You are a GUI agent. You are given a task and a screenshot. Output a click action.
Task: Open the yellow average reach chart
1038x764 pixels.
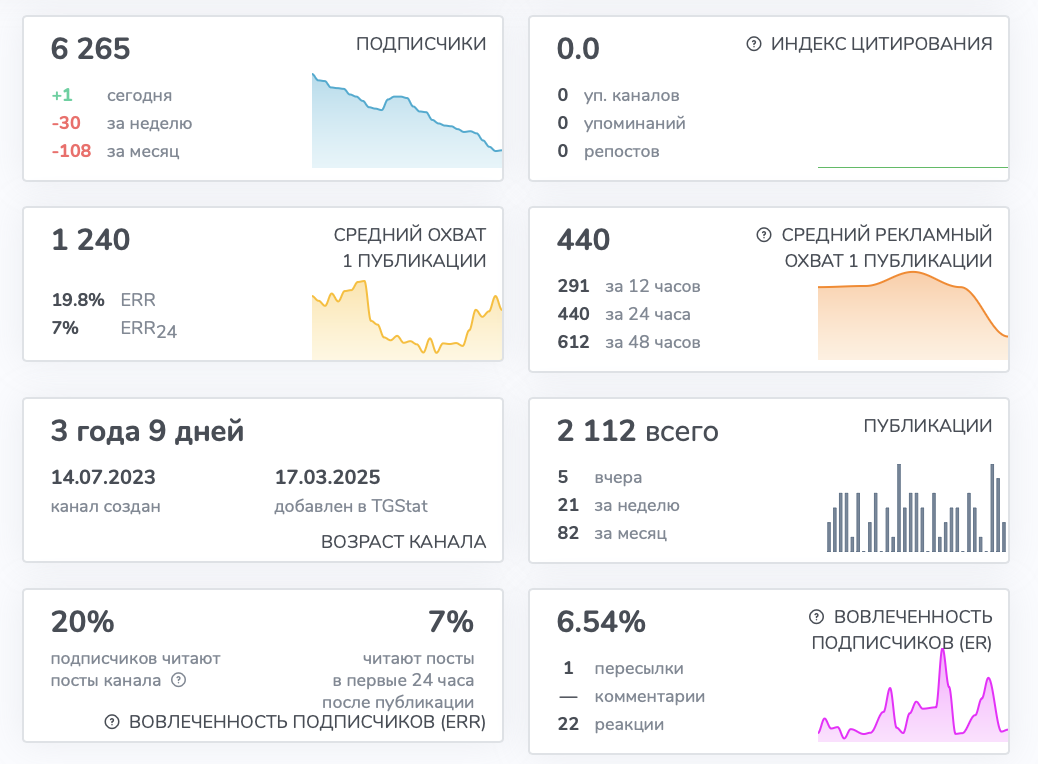pyautogui.click(x=407, y=320)
